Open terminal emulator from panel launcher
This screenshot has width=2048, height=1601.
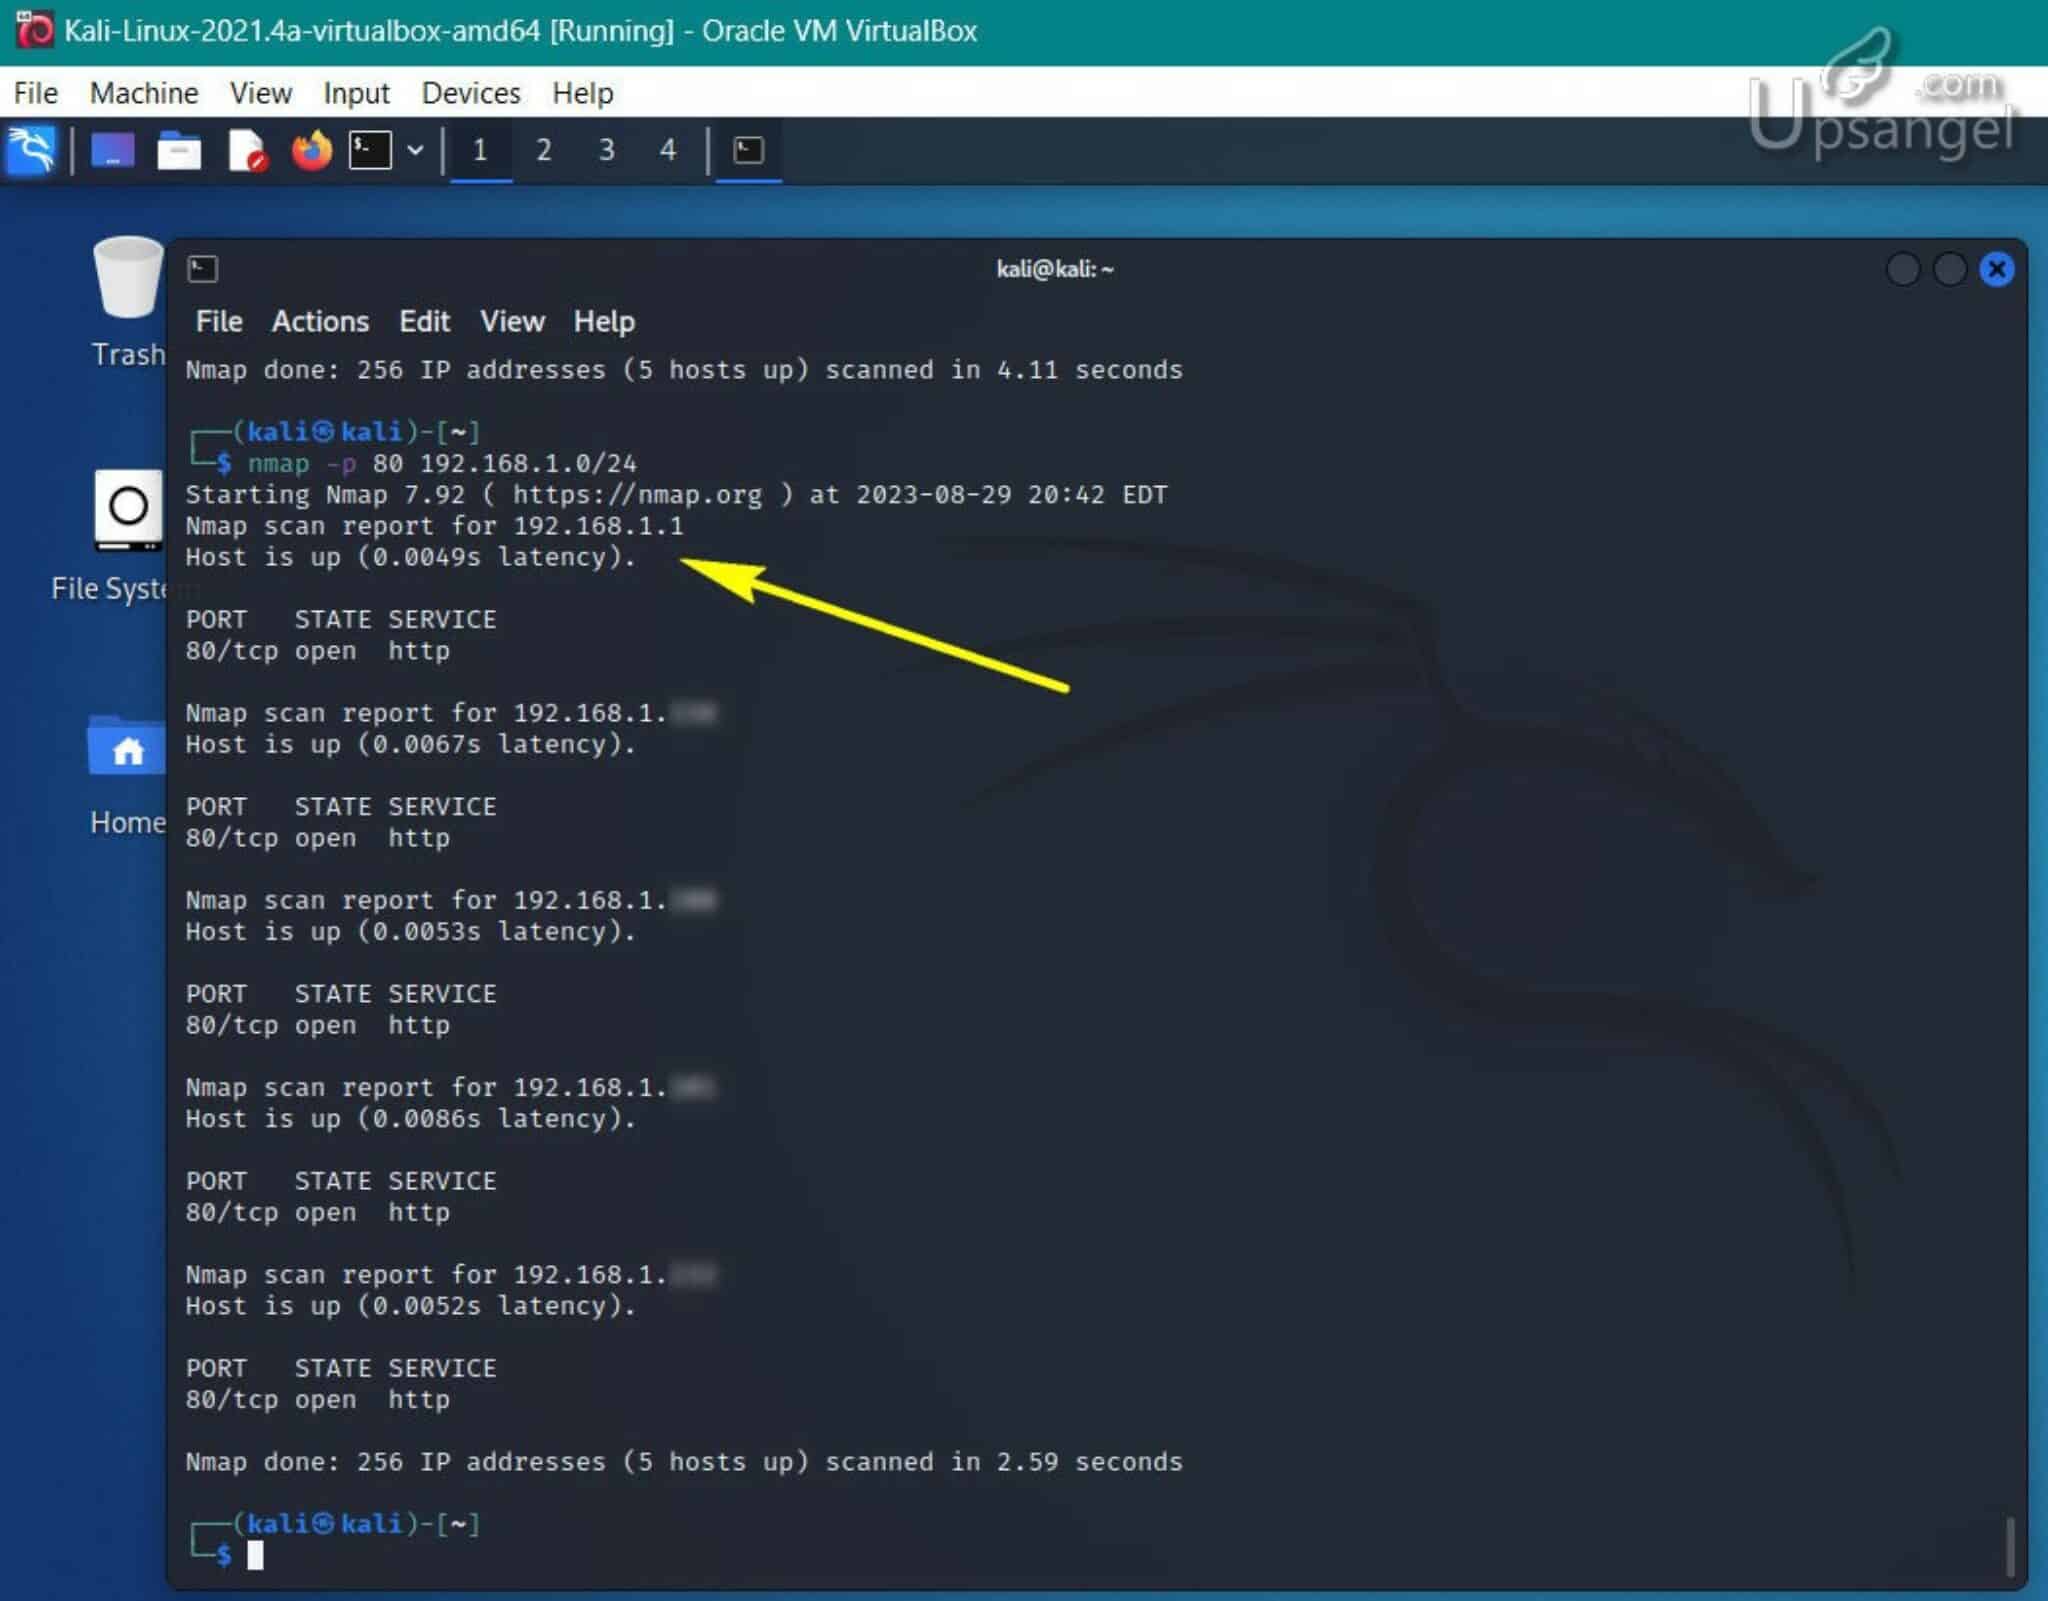[370, 151]
